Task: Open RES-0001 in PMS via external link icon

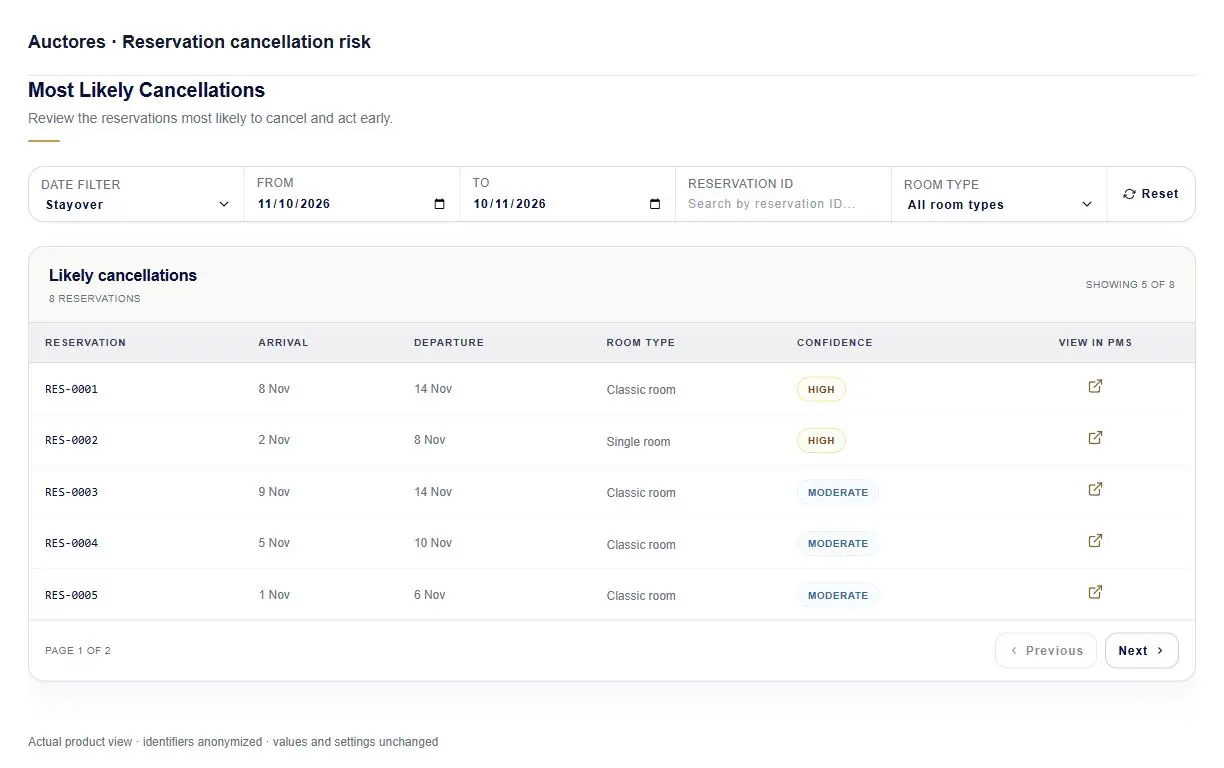Action: click(1095, 386)
